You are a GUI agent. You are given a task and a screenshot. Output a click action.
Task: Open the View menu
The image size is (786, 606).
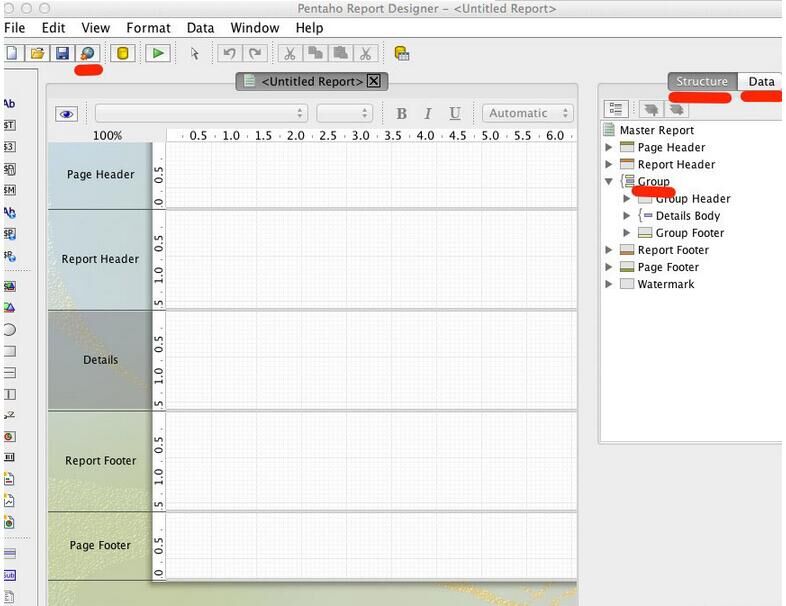pyautogui.click(x=95, y=28)
